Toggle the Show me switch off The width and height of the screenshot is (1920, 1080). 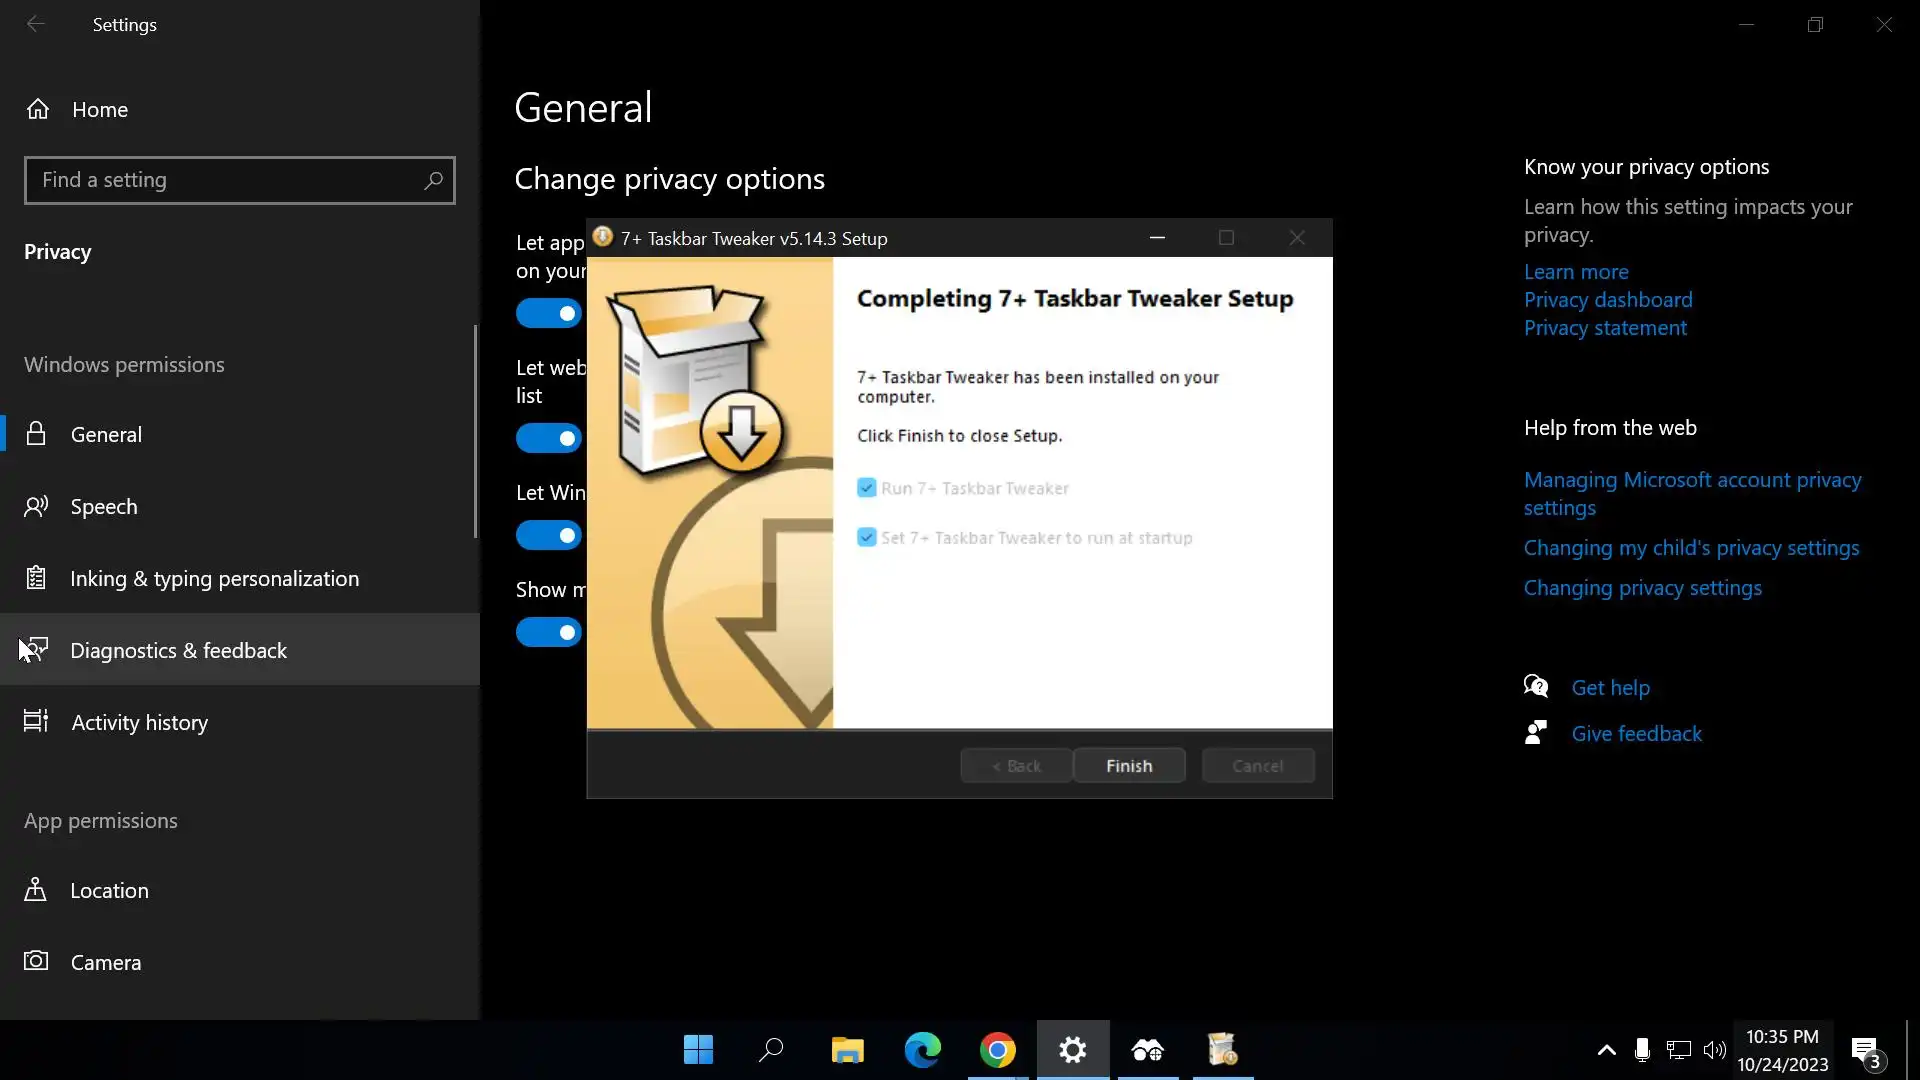pos(549,632)
